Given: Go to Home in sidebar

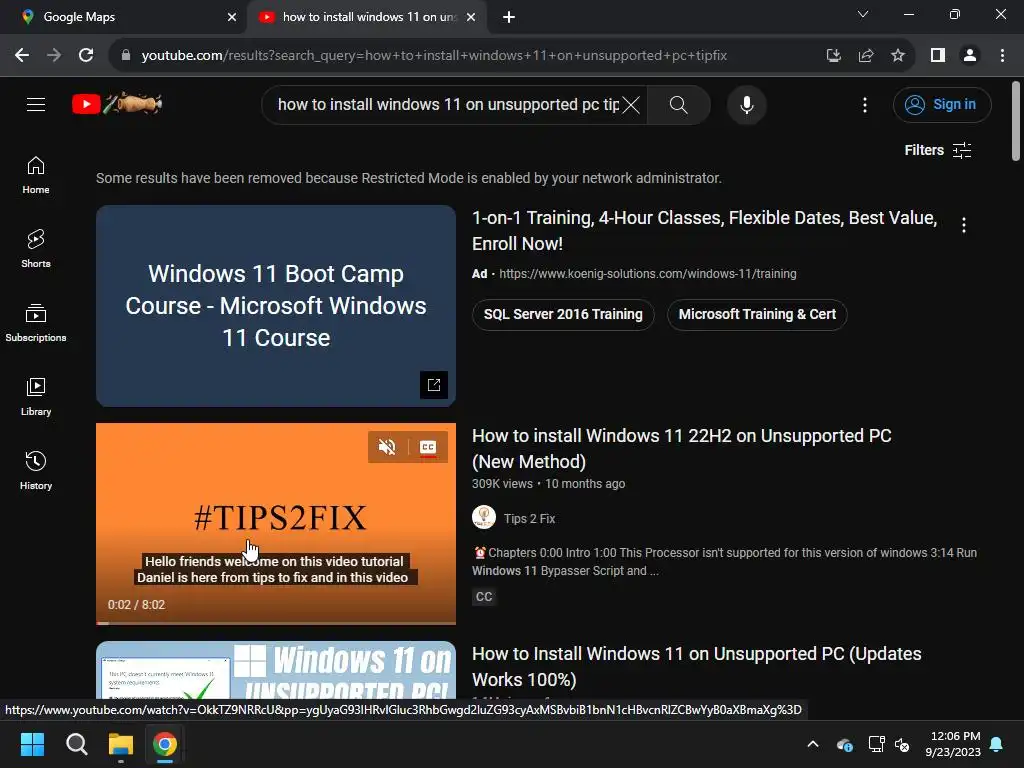Looking at the screenshot, I should pos(36,175).
